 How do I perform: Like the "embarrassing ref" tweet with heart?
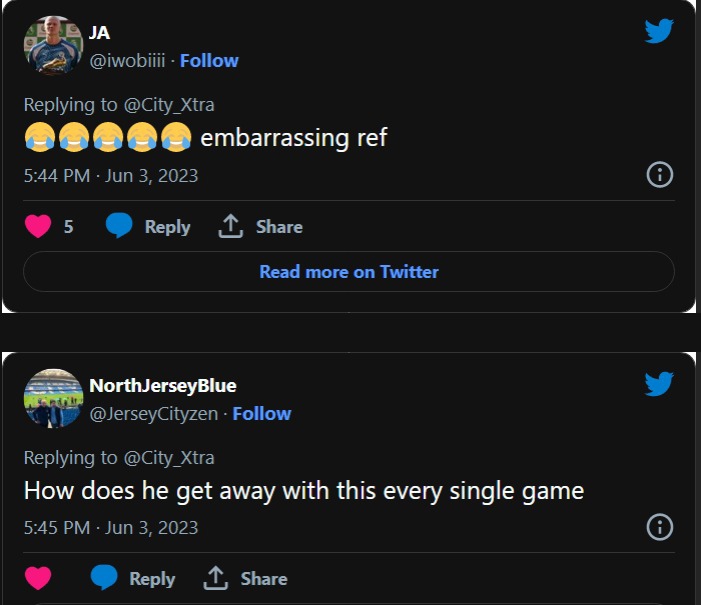(38, 227)
